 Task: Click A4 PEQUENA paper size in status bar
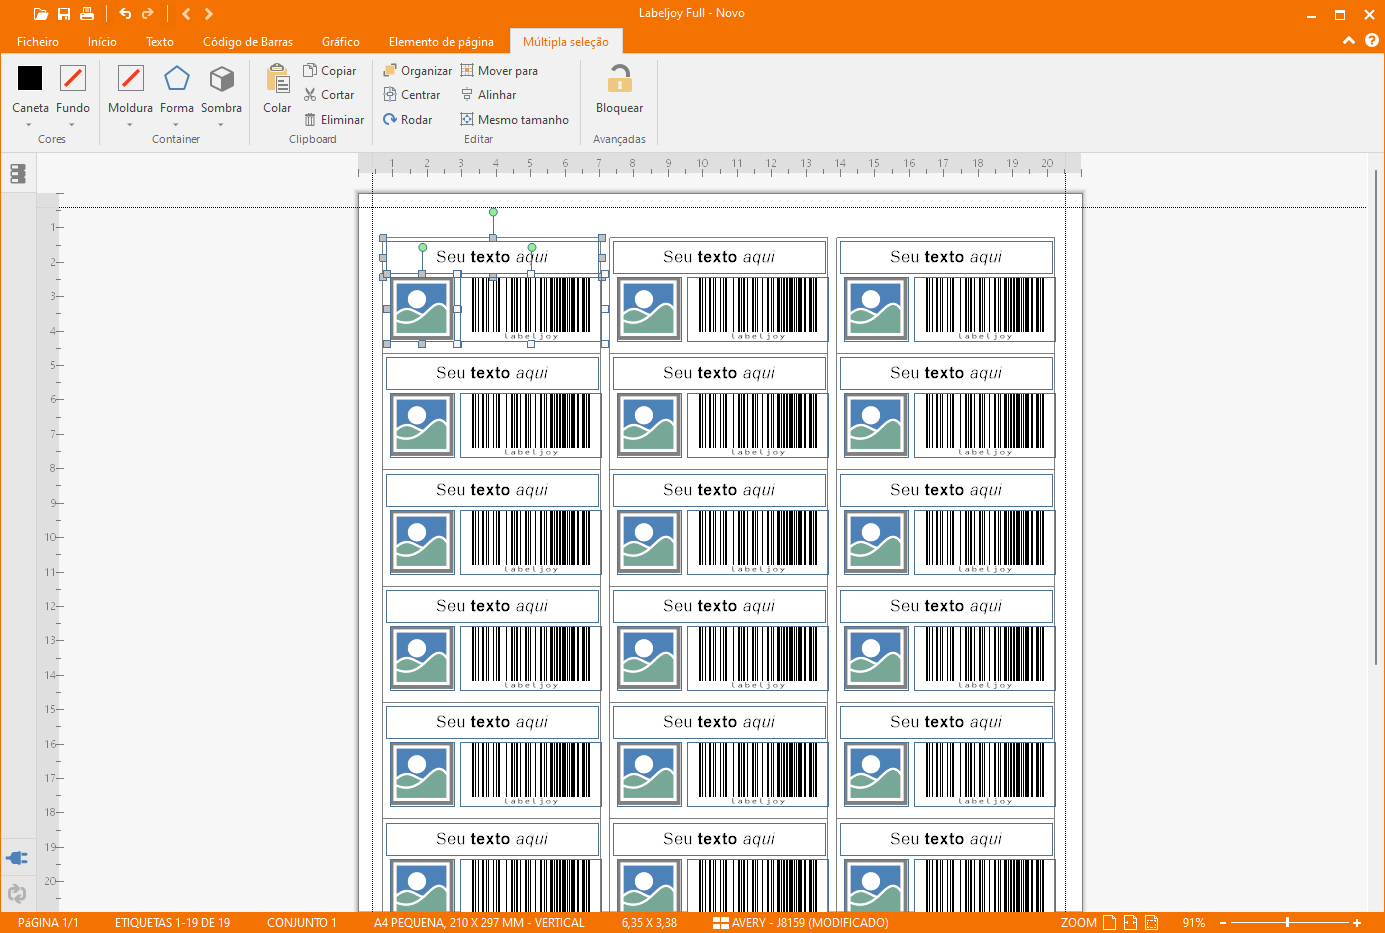[x=479, y=923]
